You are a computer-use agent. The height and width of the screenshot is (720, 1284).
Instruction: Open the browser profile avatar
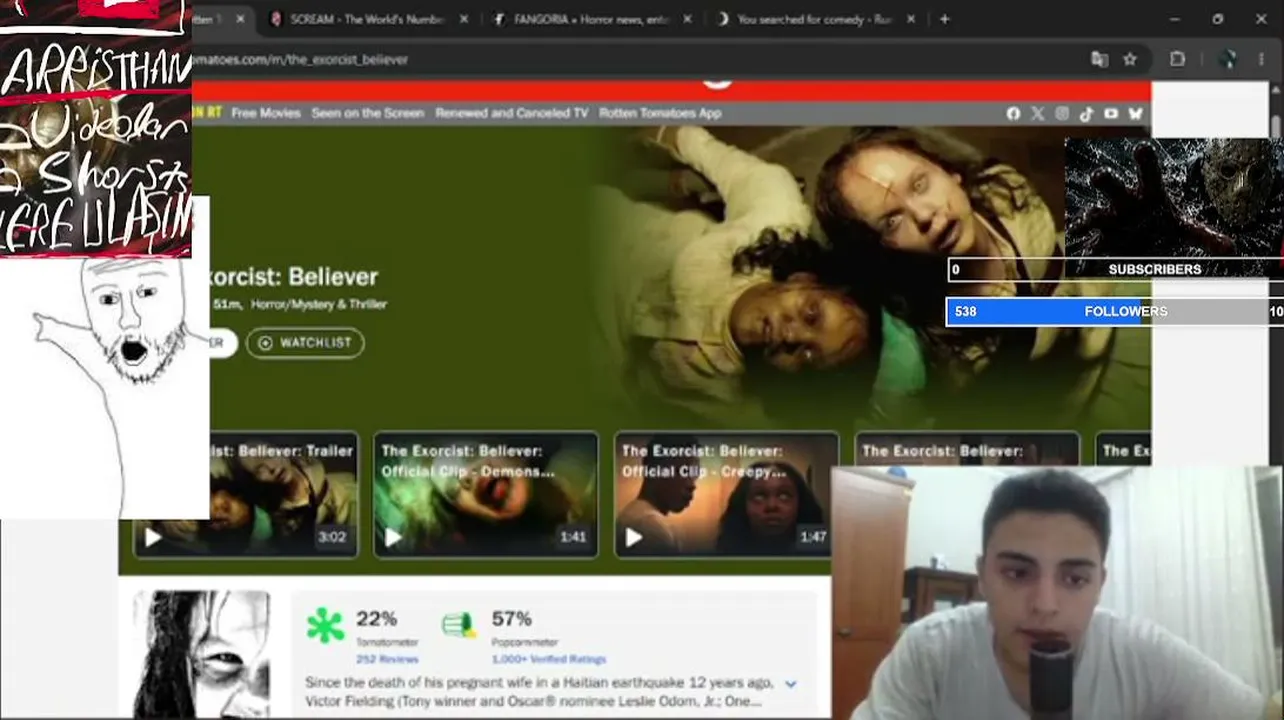click(x=1230, y=60)
